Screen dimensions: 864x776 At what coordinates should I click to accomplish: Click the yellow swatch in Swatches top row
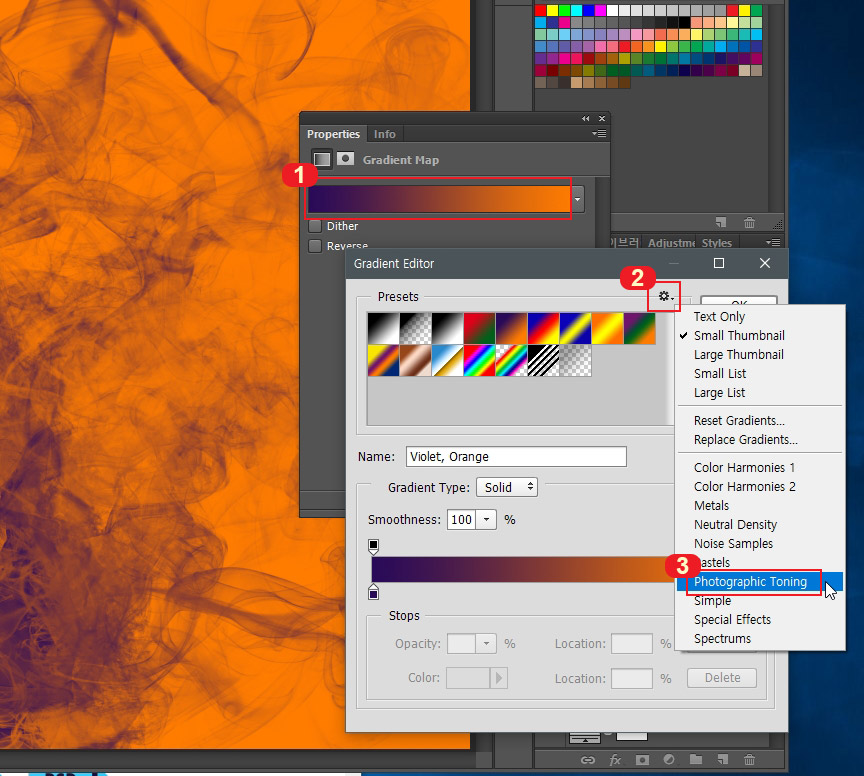coord(553,10)
